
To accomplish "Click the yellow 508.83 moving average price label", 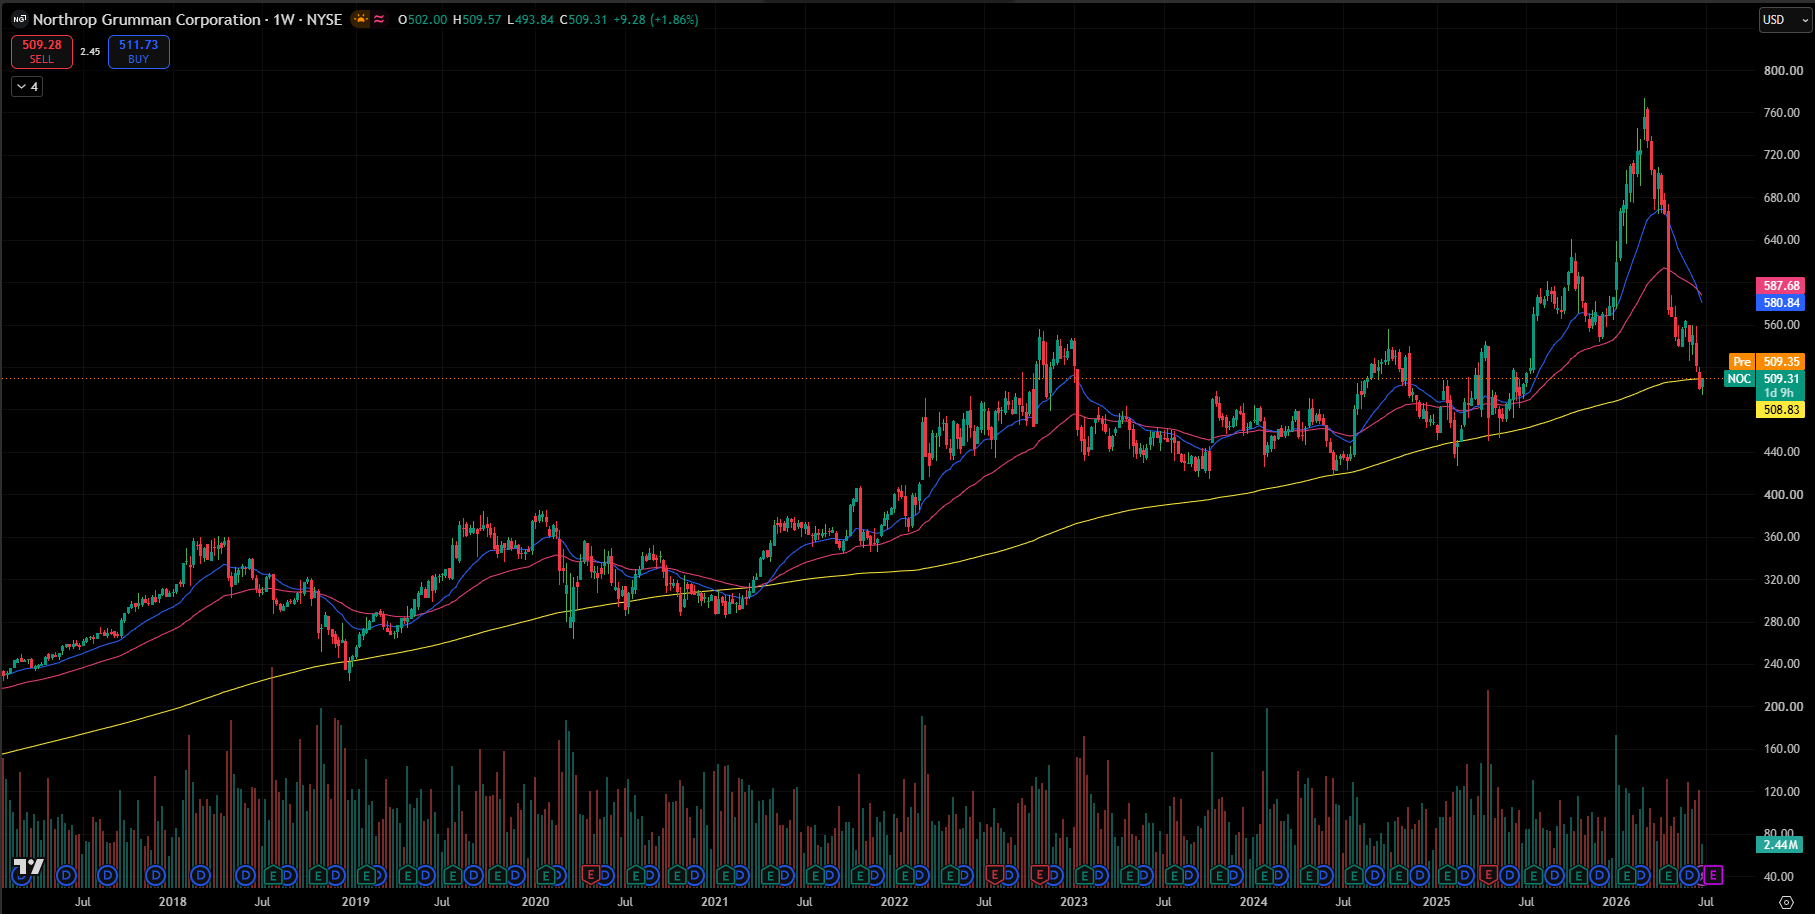I will pos(1781,410).
